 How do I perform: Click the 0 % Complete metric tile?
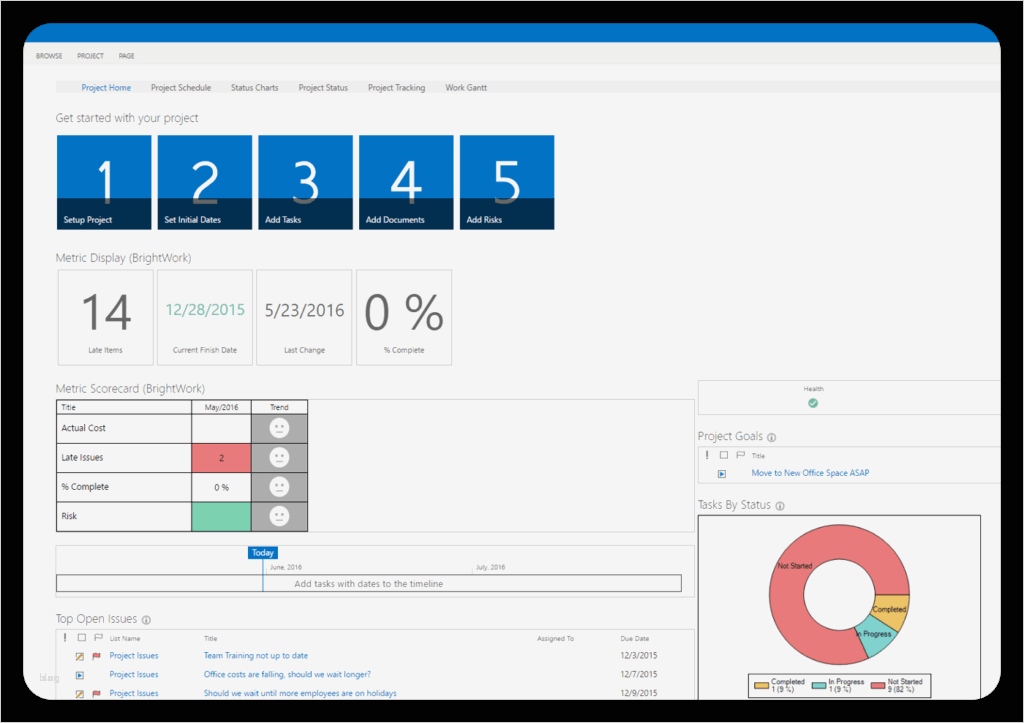(x=404, y=317)
